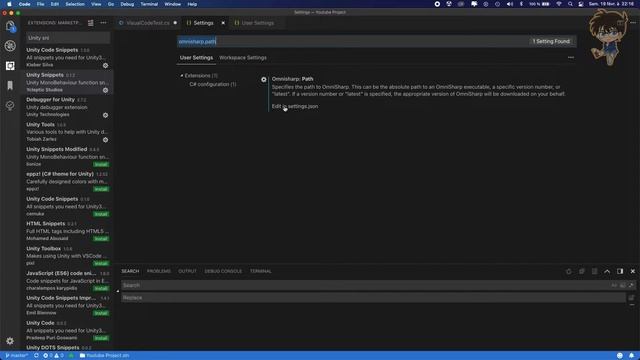640x360 pixels.
Task: Click the git branch master in the status bar
Action: [x=17, y=356]
